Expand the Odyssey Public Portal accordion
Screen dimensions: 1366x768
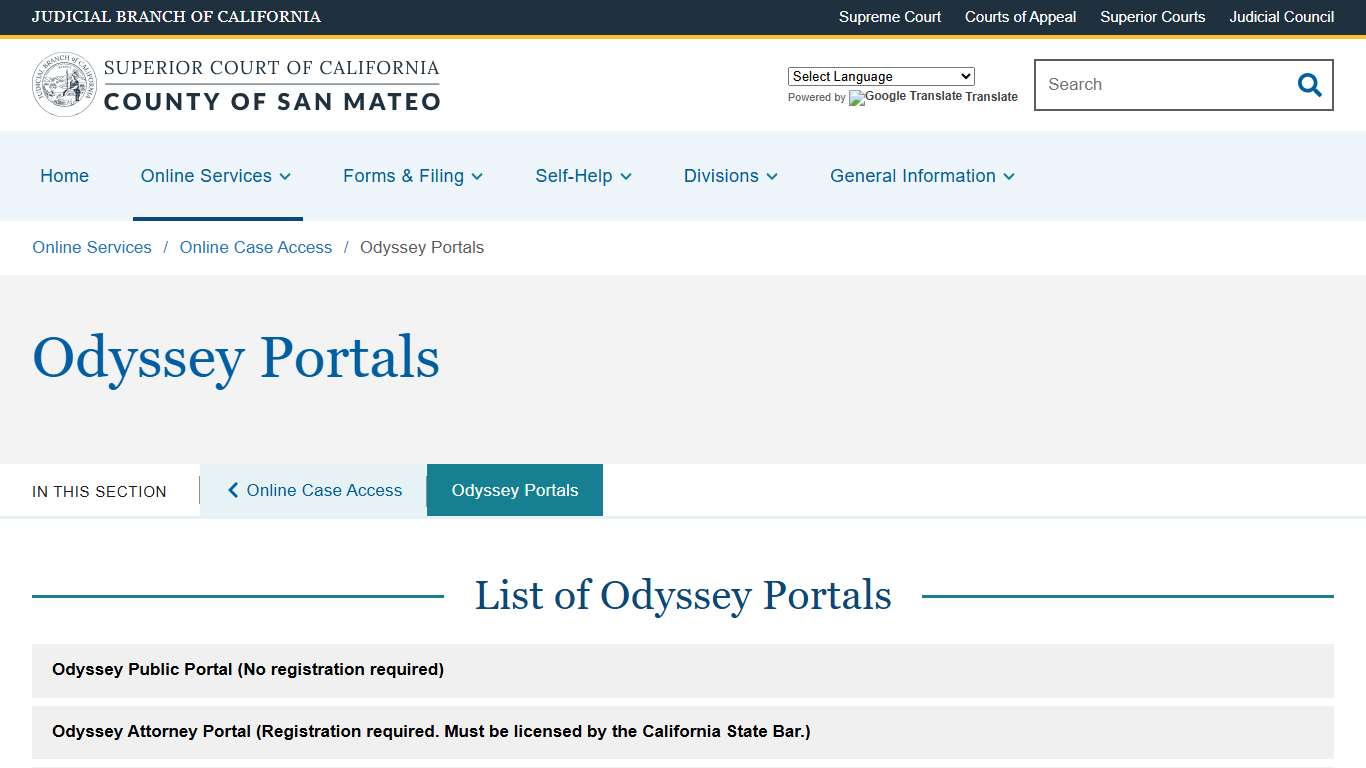coord(683,670)
